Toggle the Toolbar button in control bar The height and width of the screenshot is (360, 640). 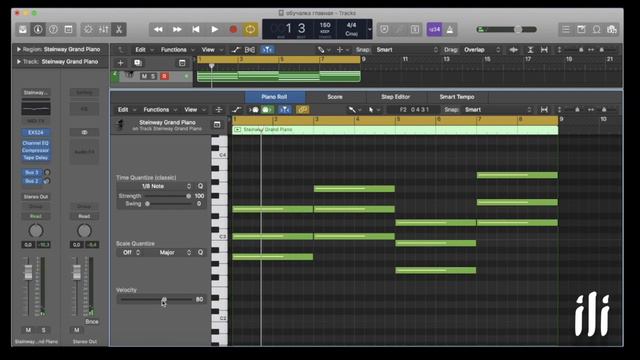(69, 29)
